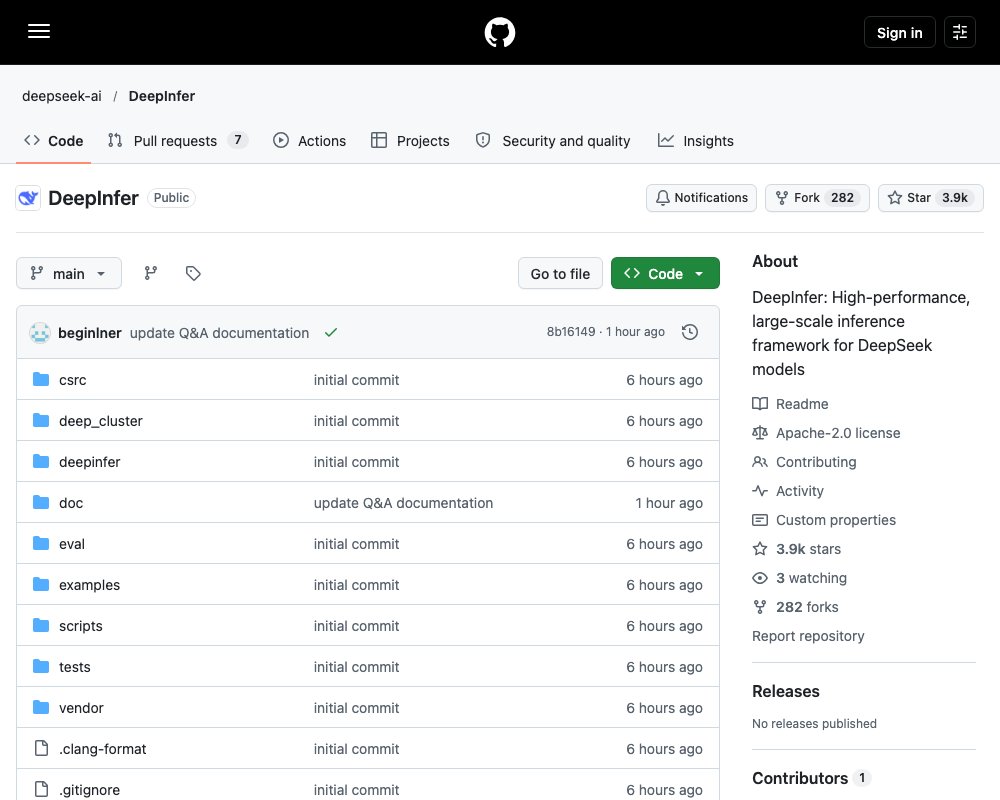Screen dimensions: 1000x800
Task: Click the Activity pulse icon
Action: coord(760,491)
